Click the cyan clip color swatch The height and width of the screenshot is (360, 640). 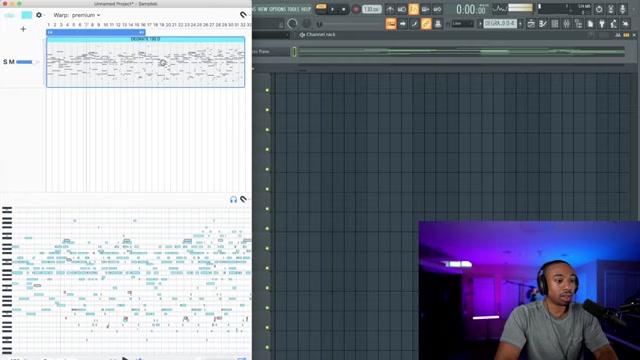(x=27, y=15)
